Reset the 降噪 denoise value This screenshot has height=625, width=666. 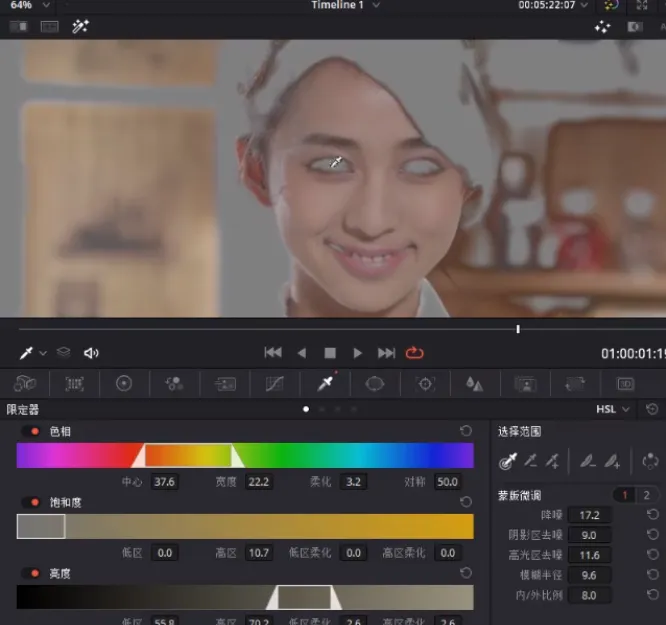(652, 515)
